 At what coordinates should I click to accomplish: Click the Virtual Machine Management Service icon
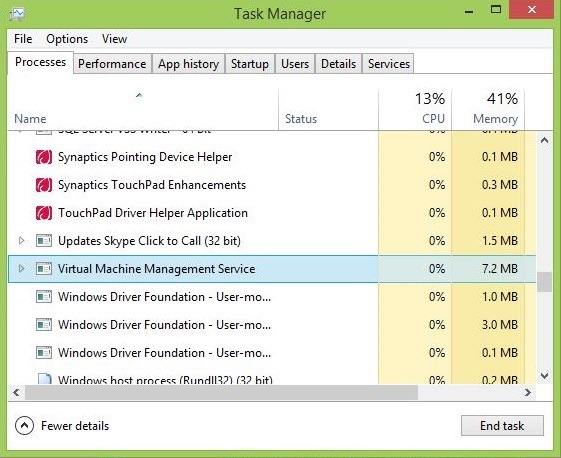pyautogui.click(x=44, y=269)
